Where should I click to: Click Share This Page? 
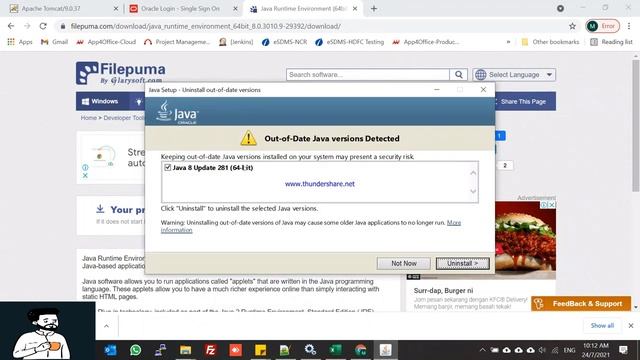[x=523, y=102]
